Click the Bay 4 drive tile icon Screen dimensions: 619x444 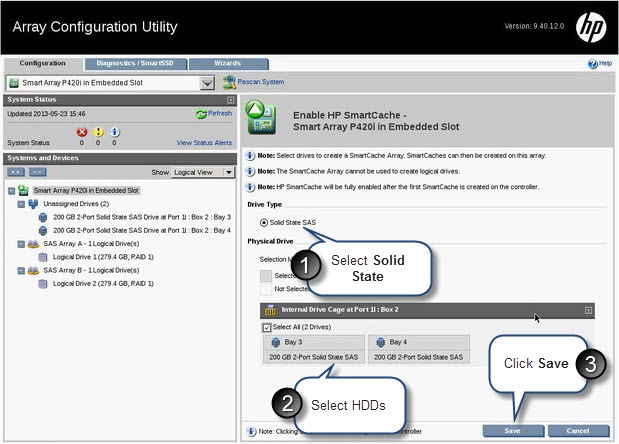(381, 342)
